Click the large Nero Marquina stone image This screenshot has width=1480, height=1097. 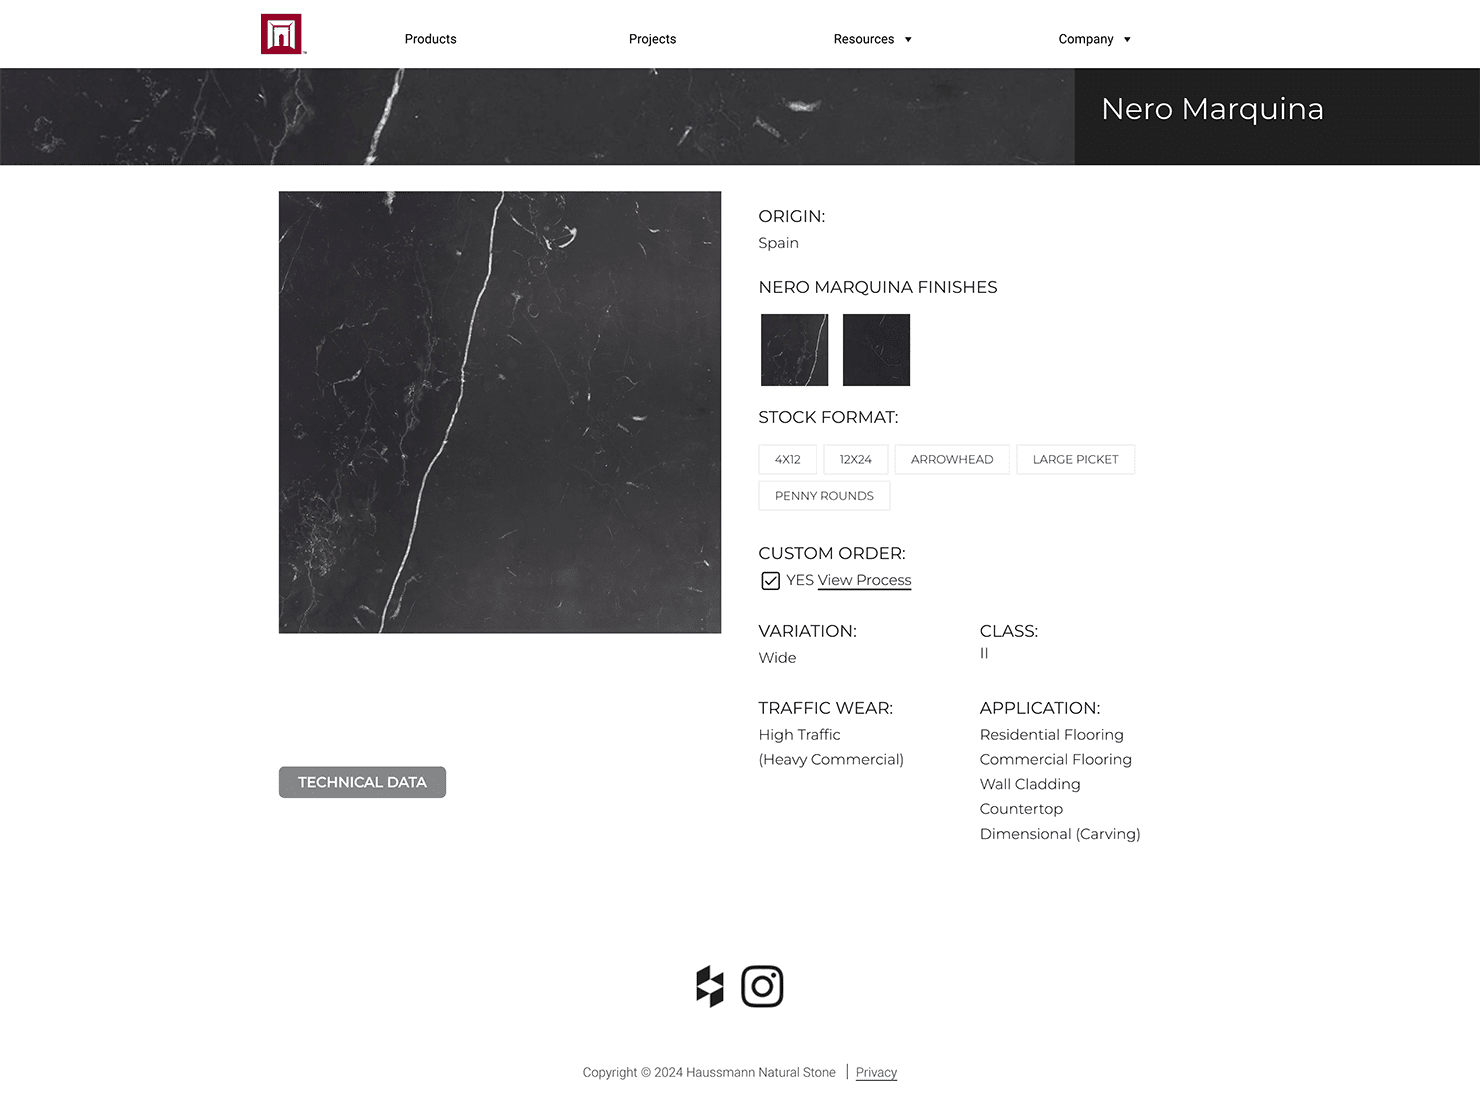[x=499, y=412]
